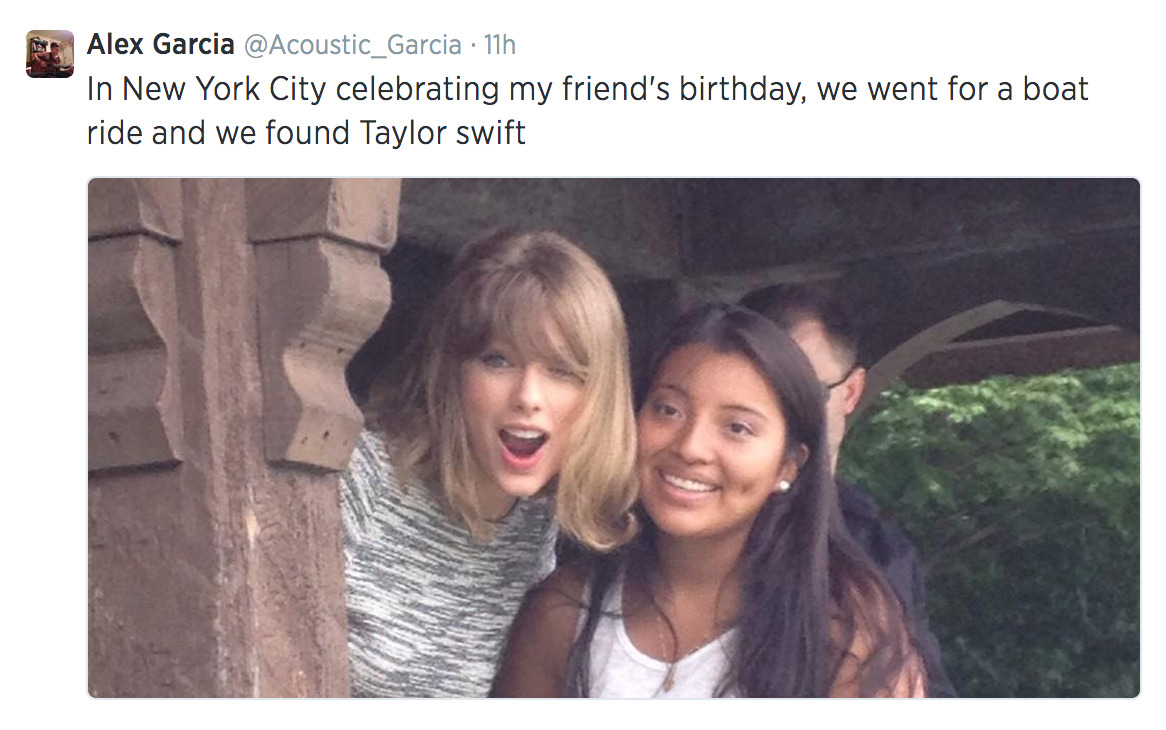Click the word "celebrating" in the tweet
This screenshot has width=1166, height=730.
pos(417,89)
